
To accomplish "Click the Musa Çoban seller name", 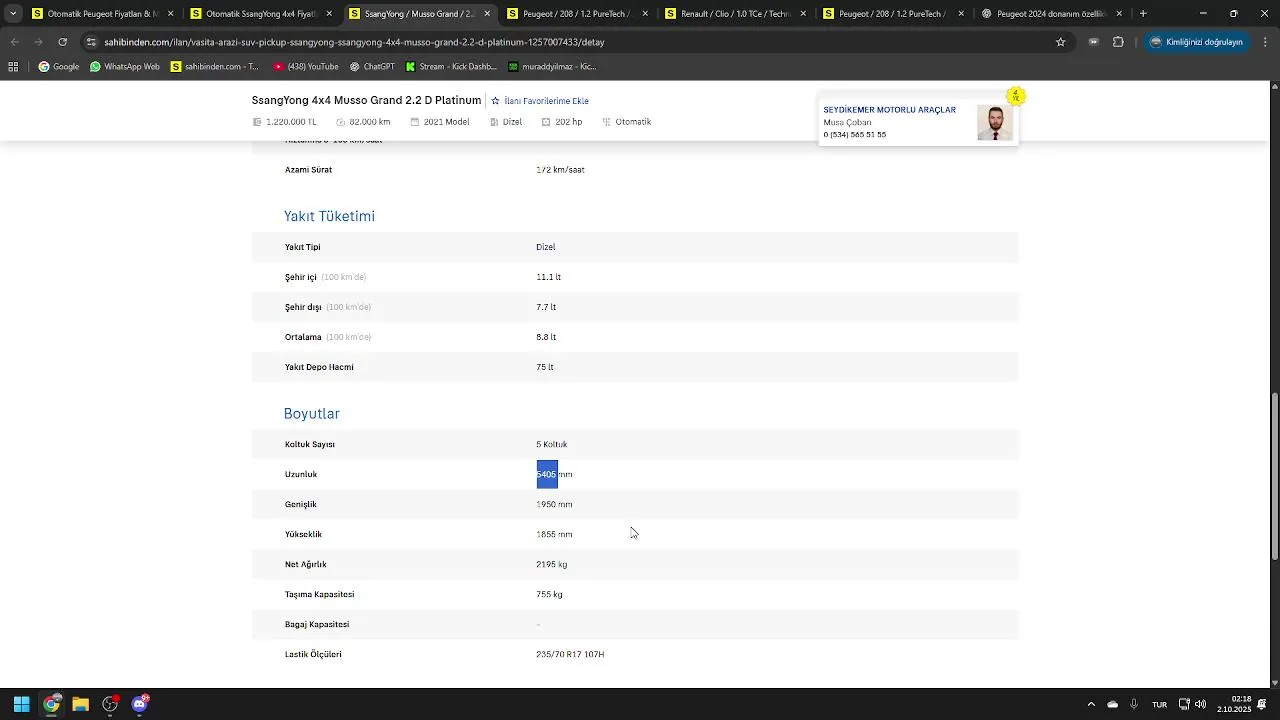I will 847,122.
